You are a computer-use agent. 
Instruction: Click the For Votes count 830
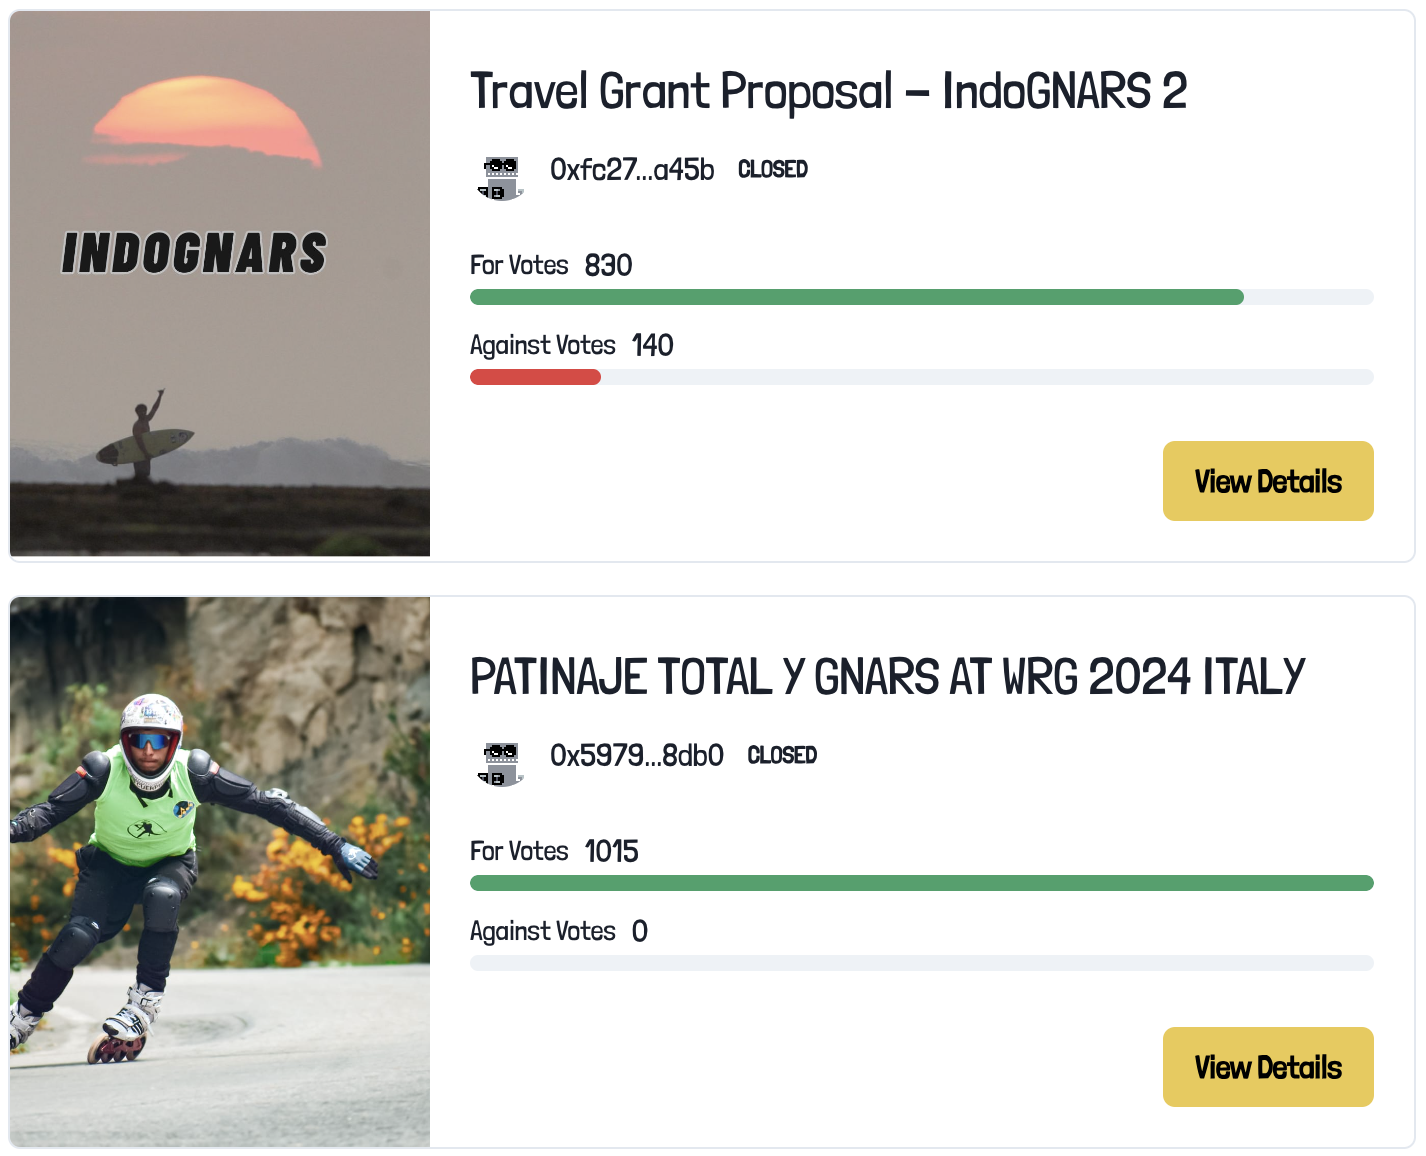pyautogui.click(x=608, y=266)
